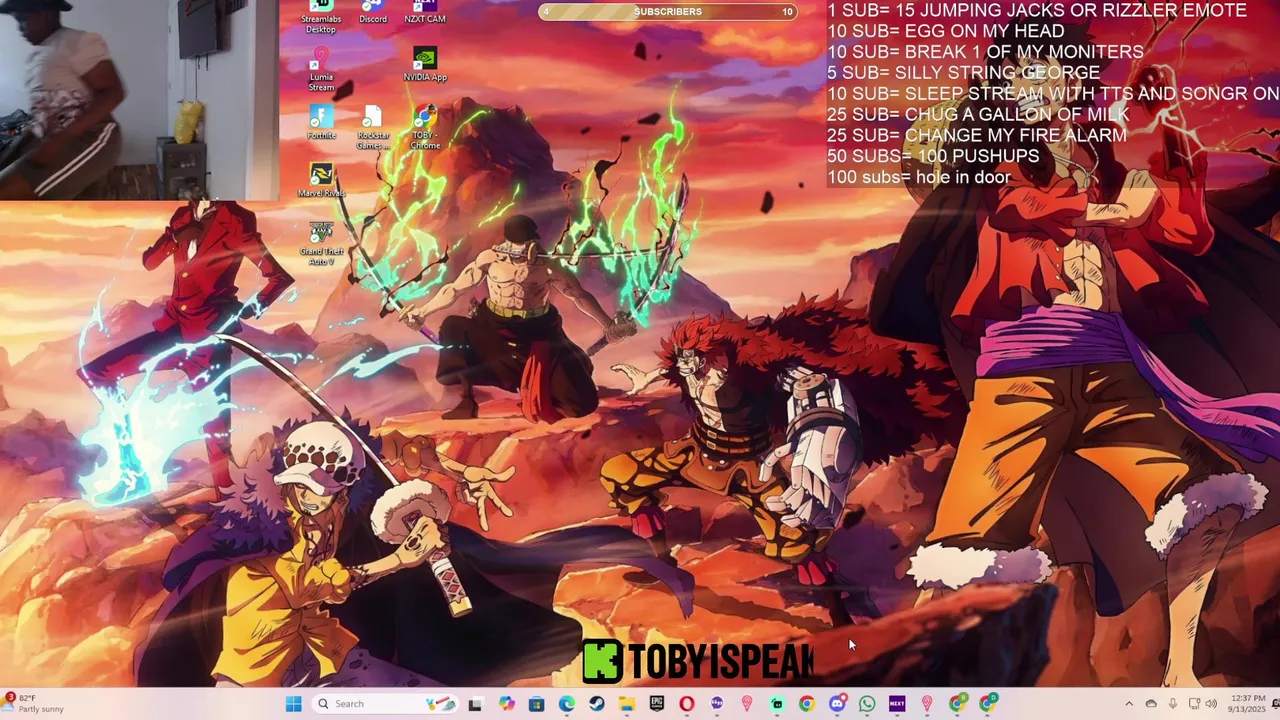Open Steam from the taskbar
The height and width of the screenshot is (720, 1280).
coord(597,704)
